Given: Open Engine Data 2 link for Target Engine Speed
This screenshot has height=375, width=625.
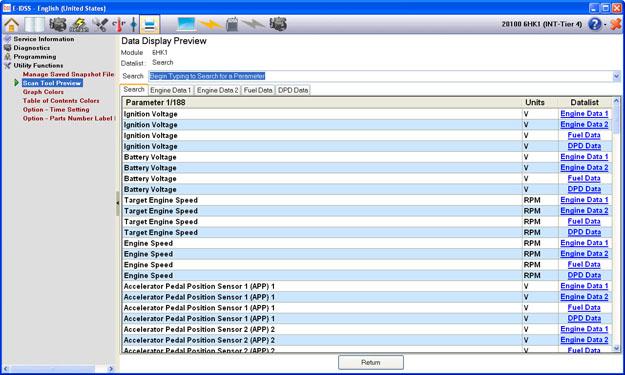Looking at the screenshot, I should (x=584, y=210).
